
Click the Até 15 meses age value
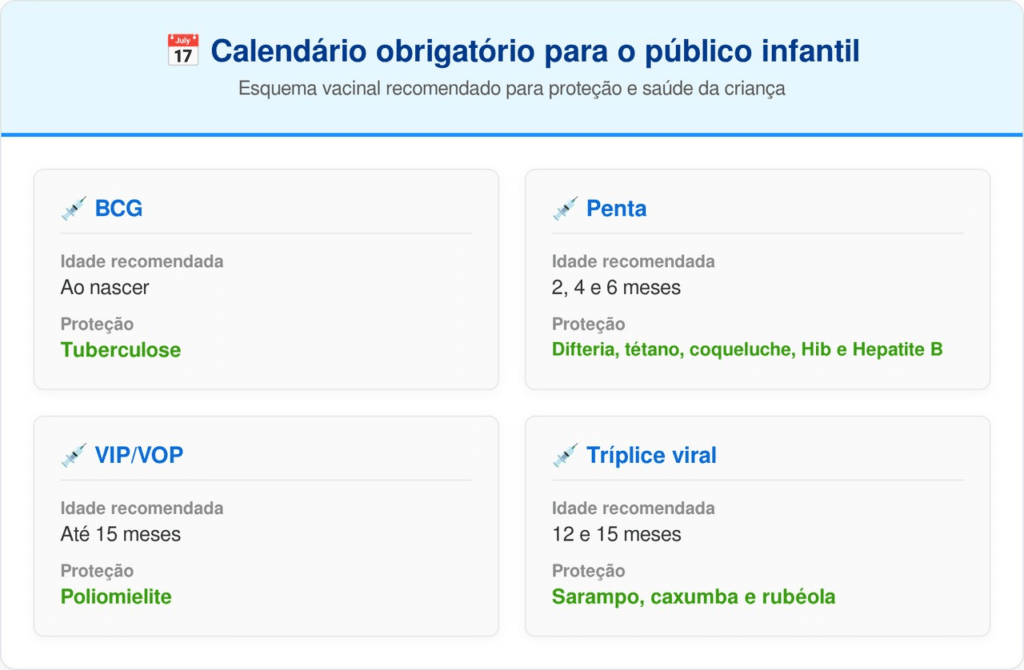pyautogui.click(x=120, y=535)
